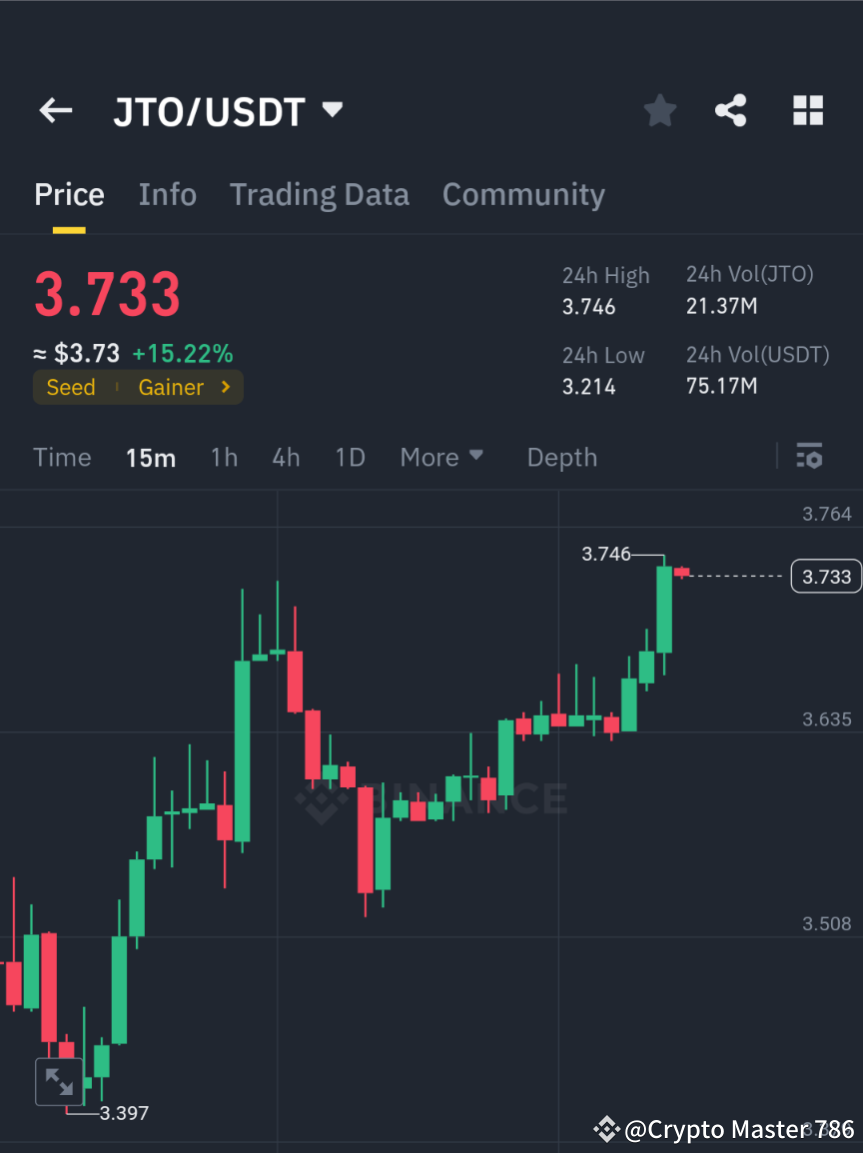Enable the 1h candle interval

pyautogui.click(x=223, y=457)
